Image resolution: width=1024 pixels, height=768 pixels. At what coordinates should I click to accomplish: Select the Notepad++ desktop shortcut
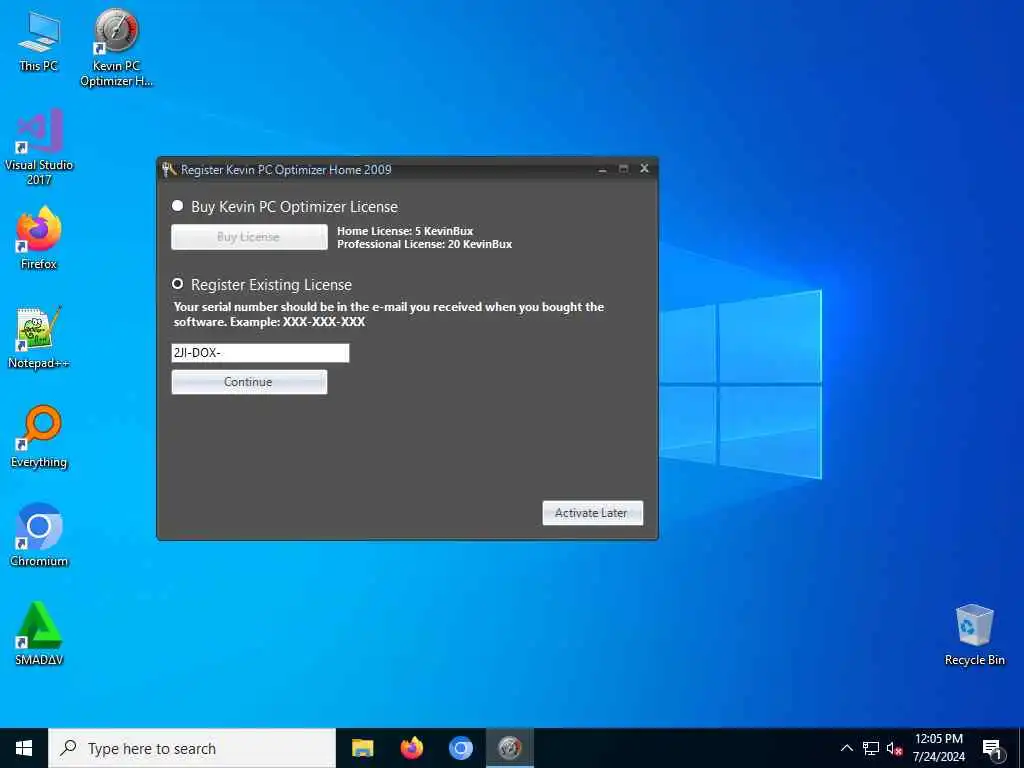(x=39, y=338)
